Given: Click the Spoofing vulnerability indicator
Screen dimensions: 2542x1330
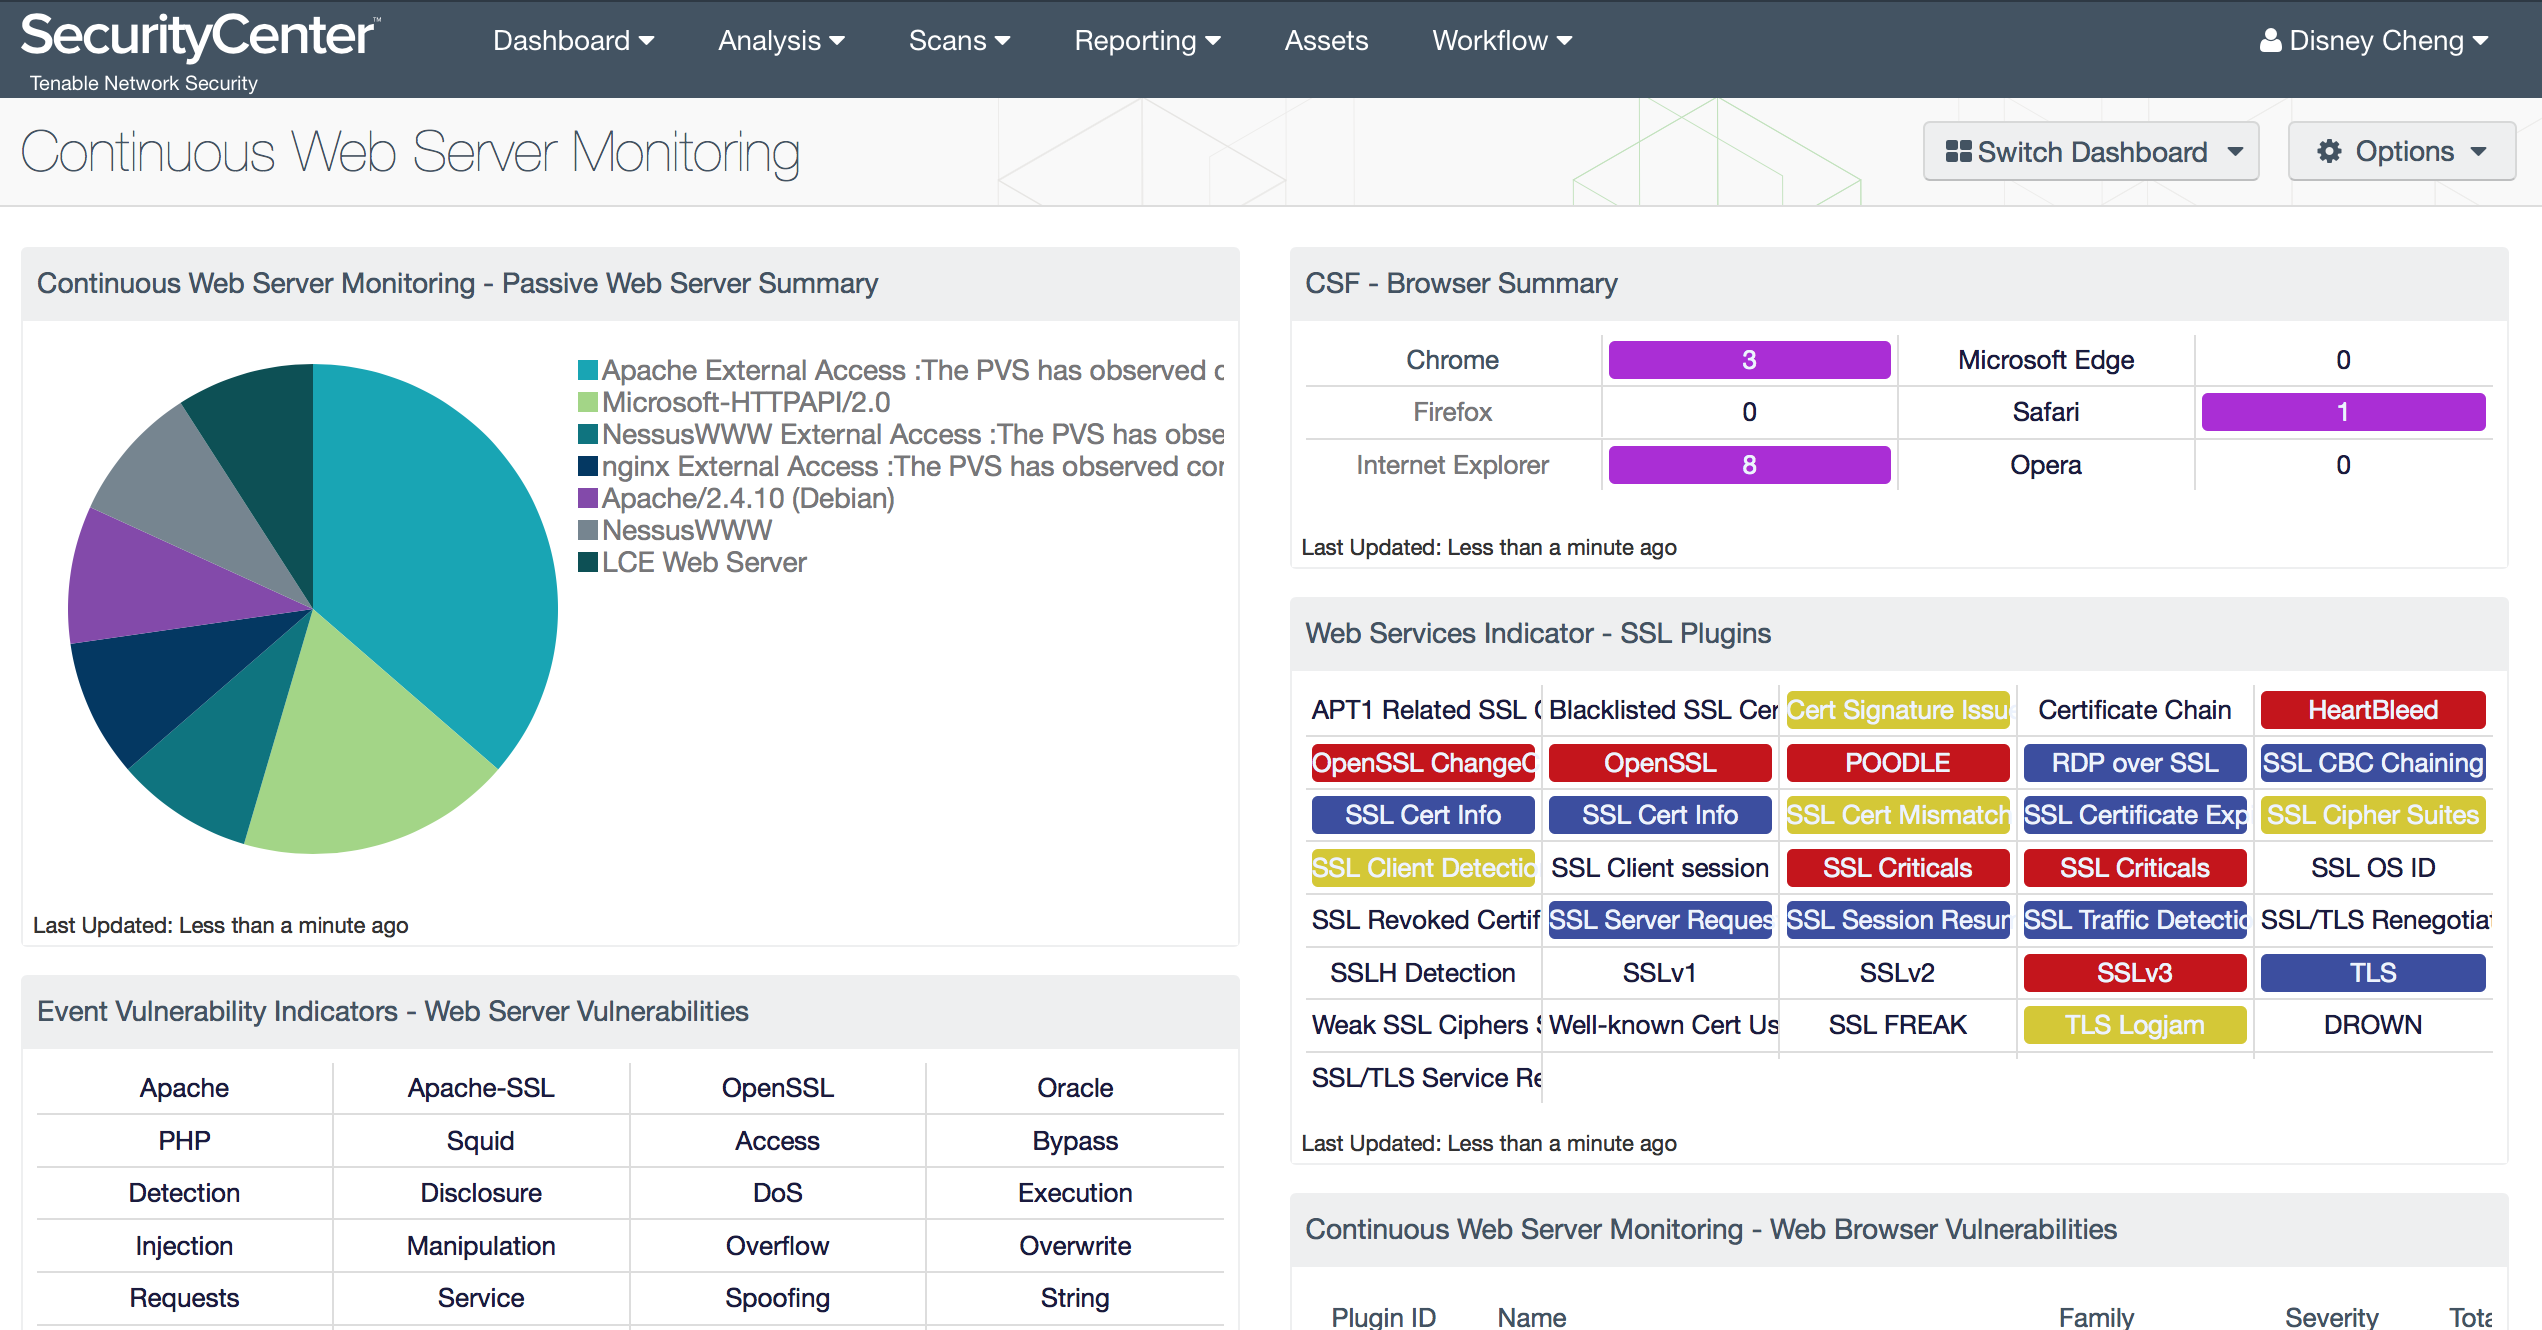Looking at the screenshot, I should pos(778,1298).
